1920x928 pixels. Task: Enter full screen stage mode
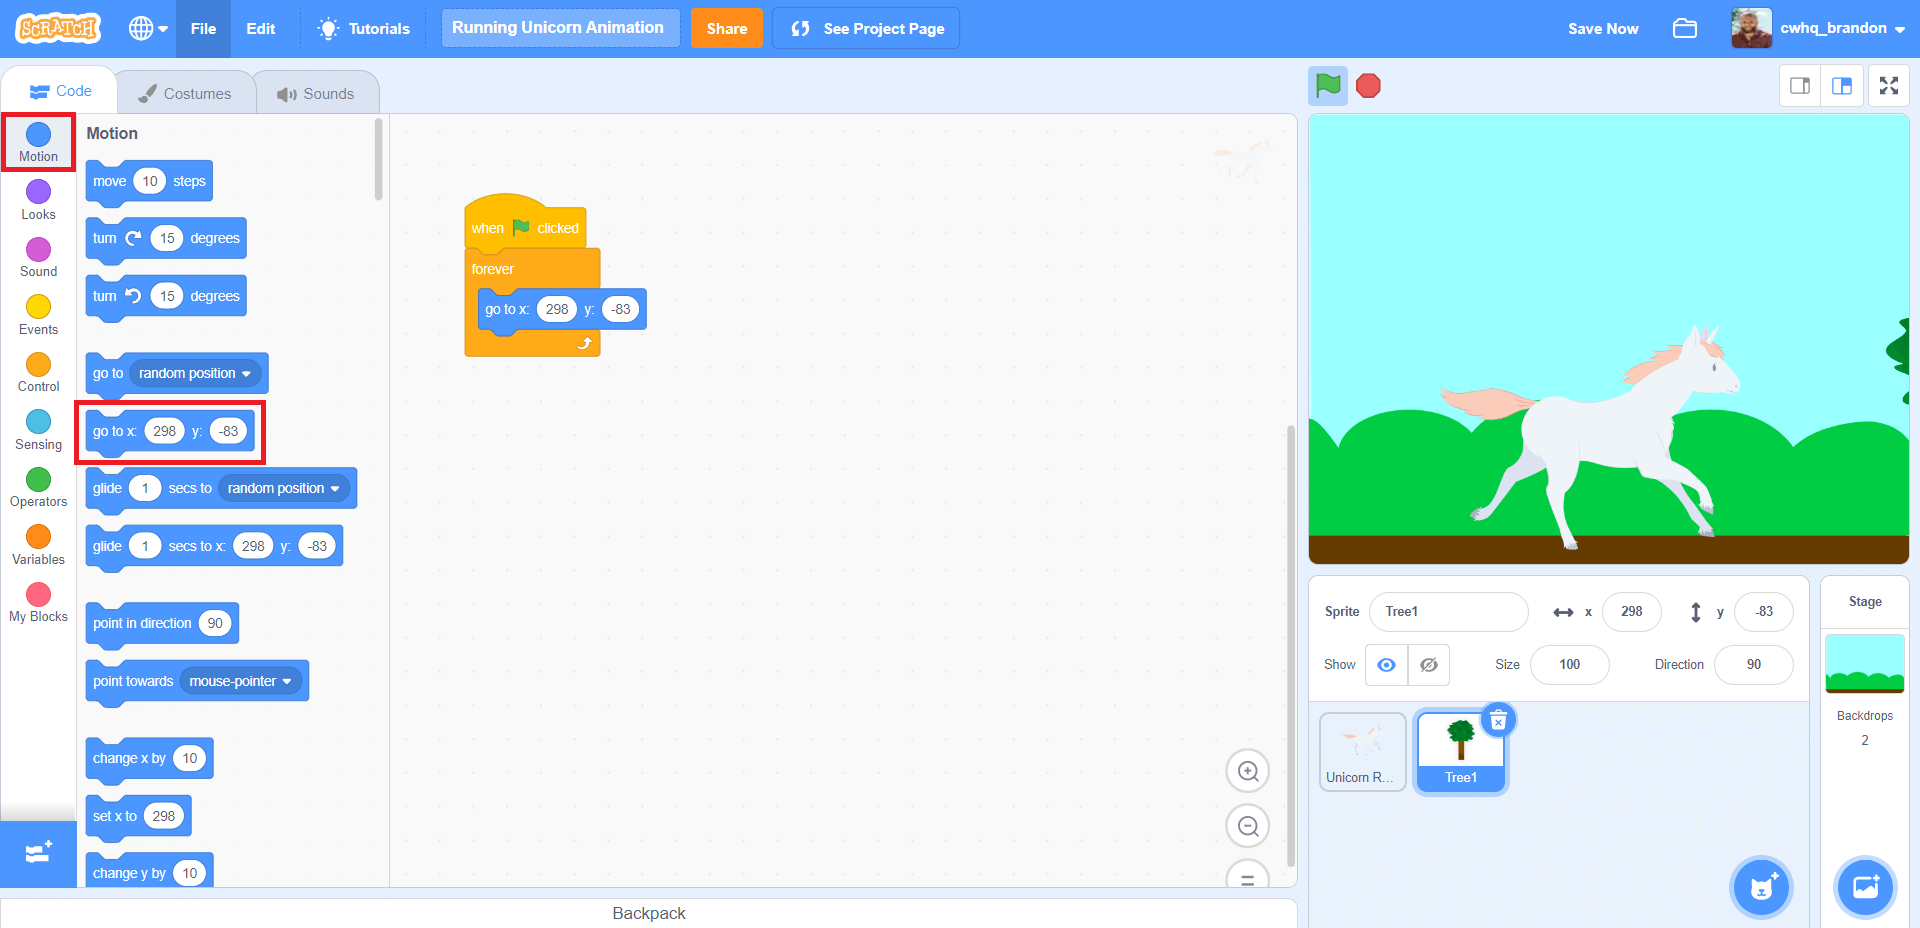tap(1888, 86)
